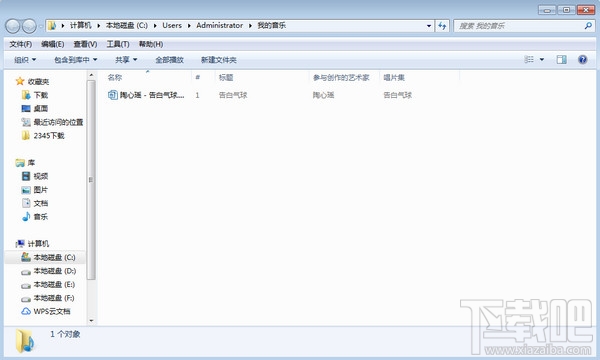This screenshot has height=360, width=600.
Task: Click the search magnifier icon
Action: pyautogui.click(x=588, y=26)
